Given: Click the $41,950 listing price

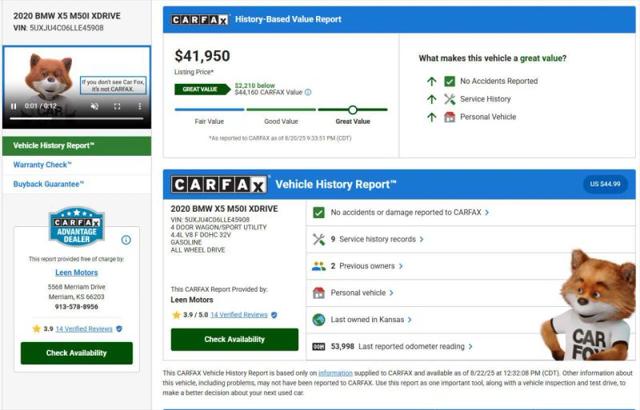Looking at the screenshot, I should click(202, 56).
